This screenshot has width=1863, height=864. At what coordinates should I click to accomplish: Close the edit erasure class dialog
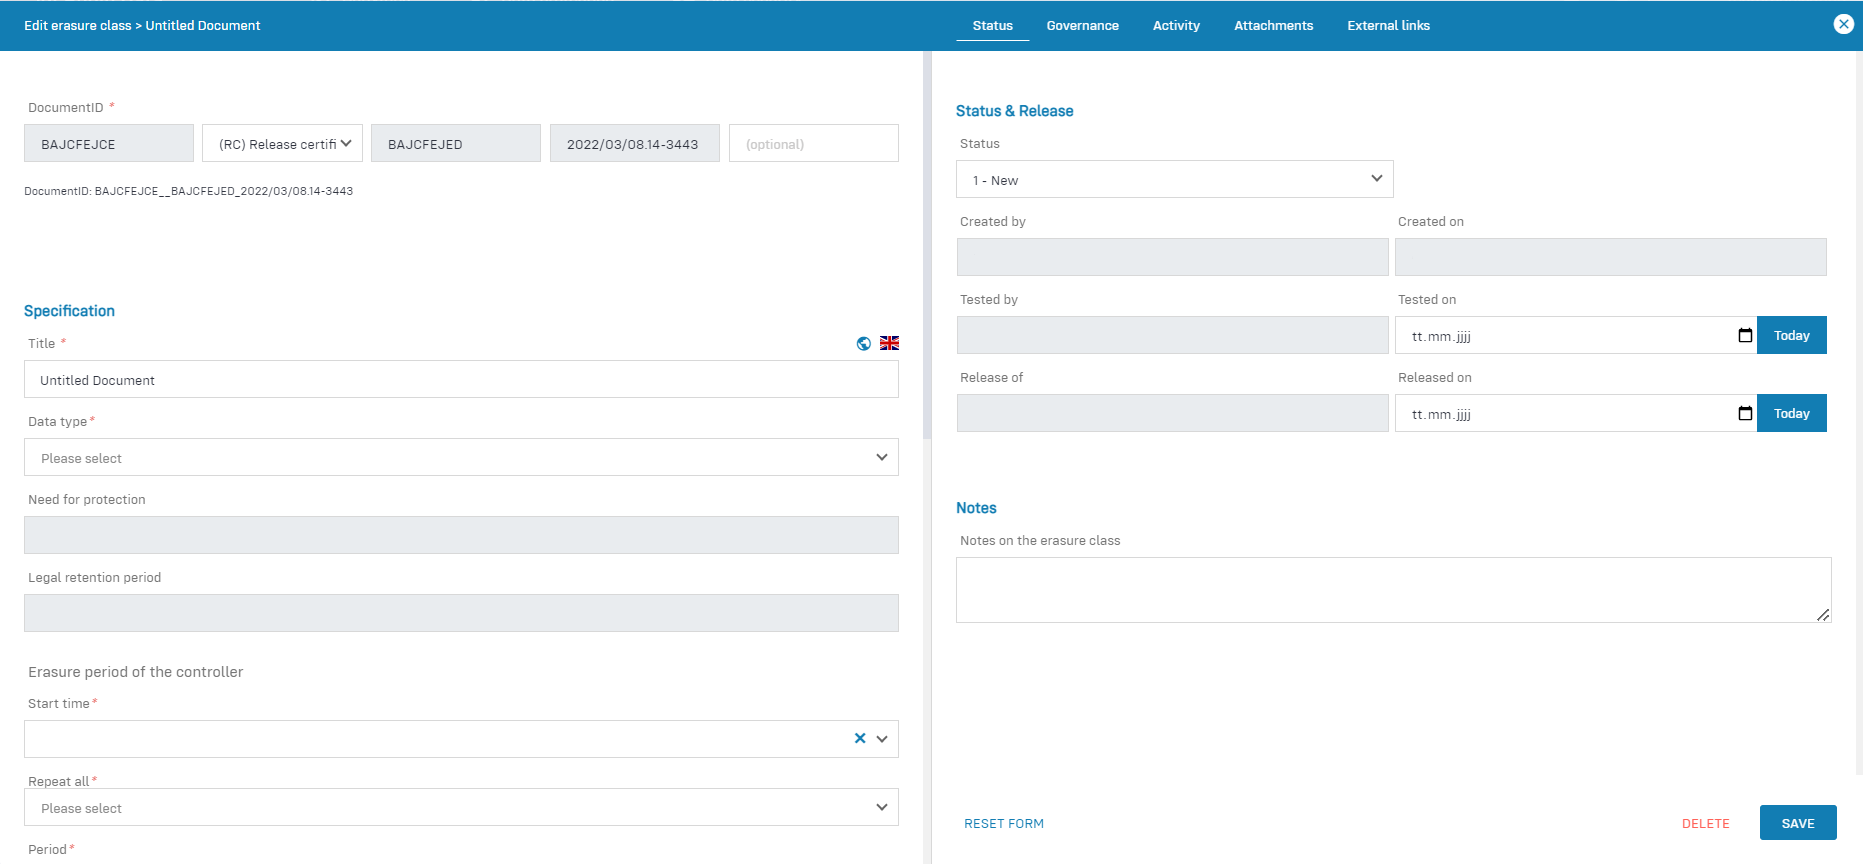(x=1843, y=24)
